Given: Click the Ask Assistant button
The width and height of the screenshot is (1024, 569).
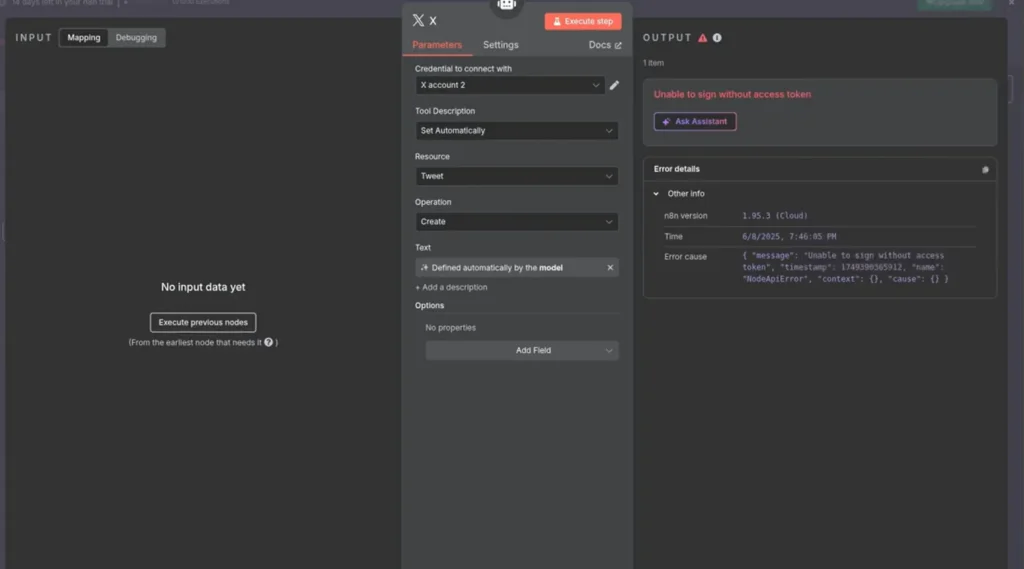Looking at the screenshot, I should point(695,122).
